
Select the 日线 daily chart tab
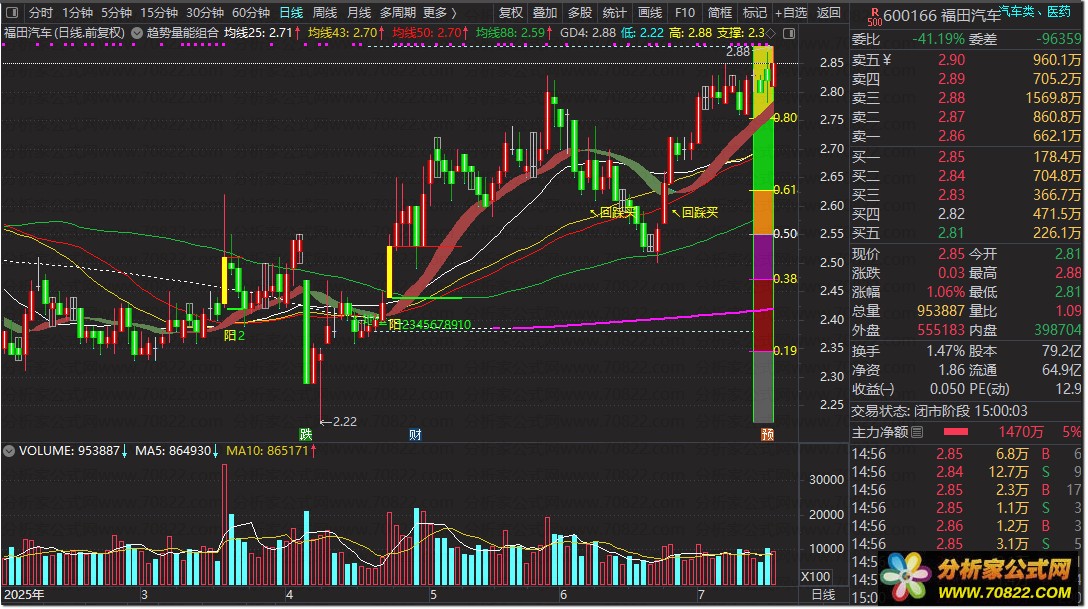click(x=291, y=12)
